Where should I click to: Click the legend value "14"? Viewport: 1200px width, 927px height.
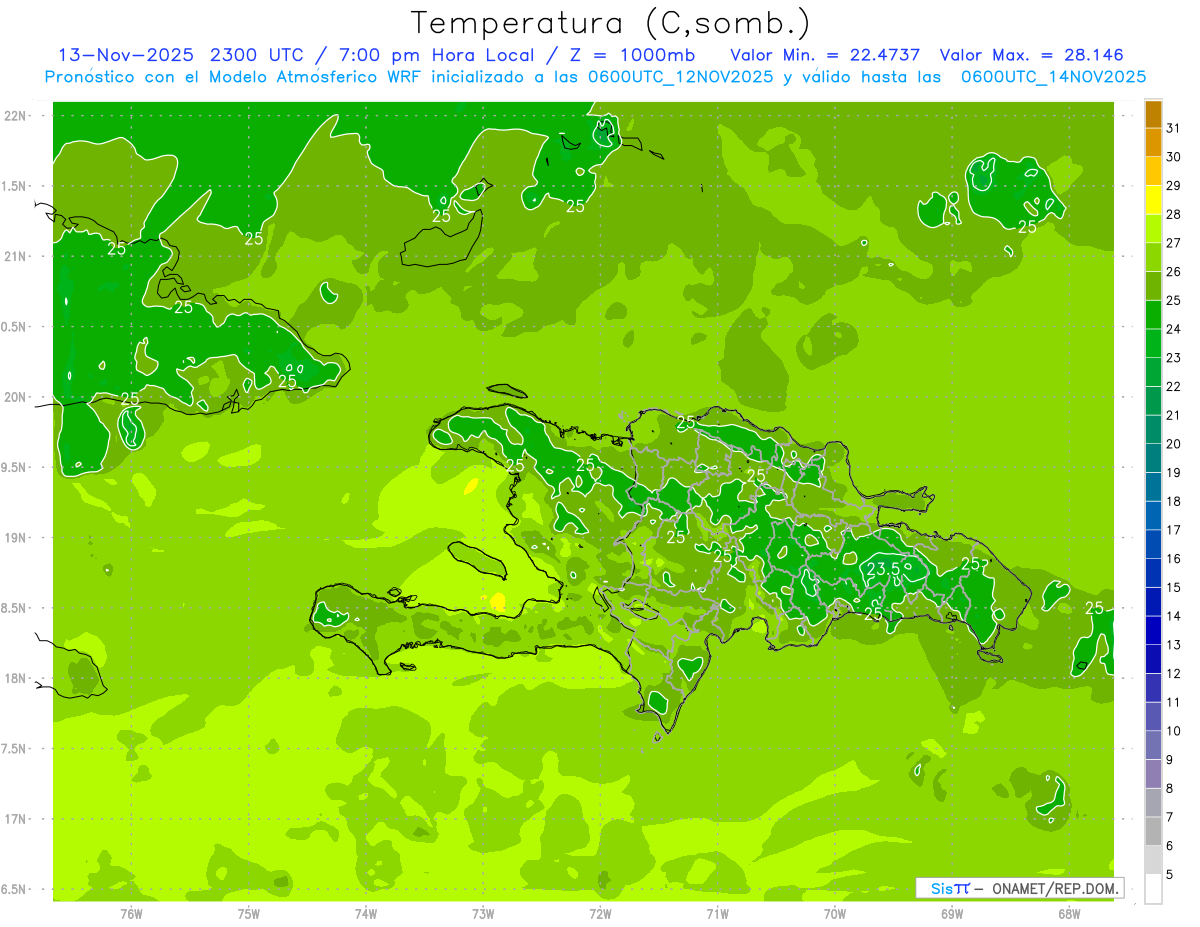click(1174, 616)
